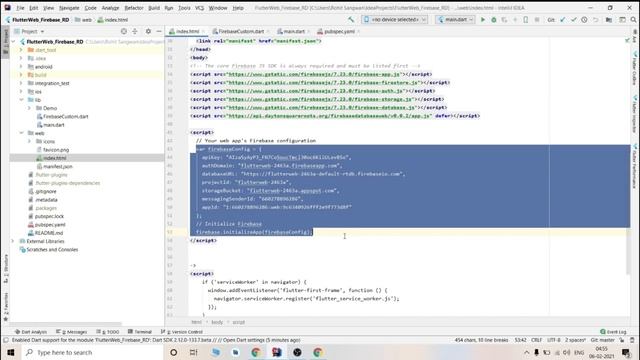The width and height of the screenshot is (640, 360).
Task: Open the Version Control tool window
Action: pos(182,332)
